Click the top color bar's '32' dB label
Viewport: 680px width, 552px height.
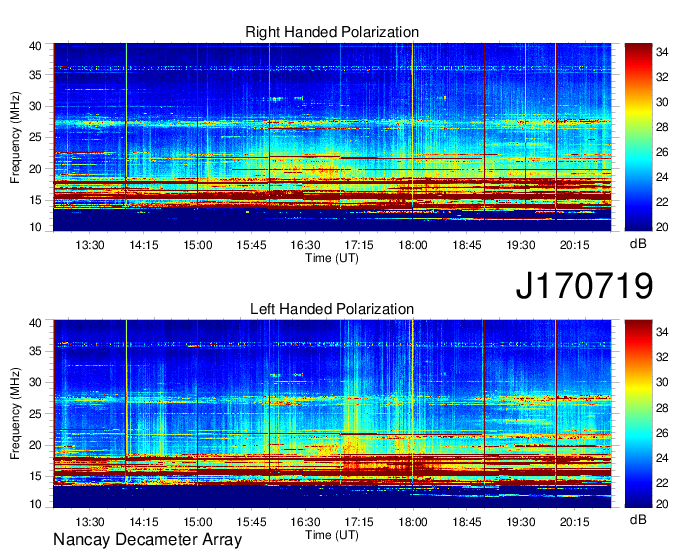662,77
